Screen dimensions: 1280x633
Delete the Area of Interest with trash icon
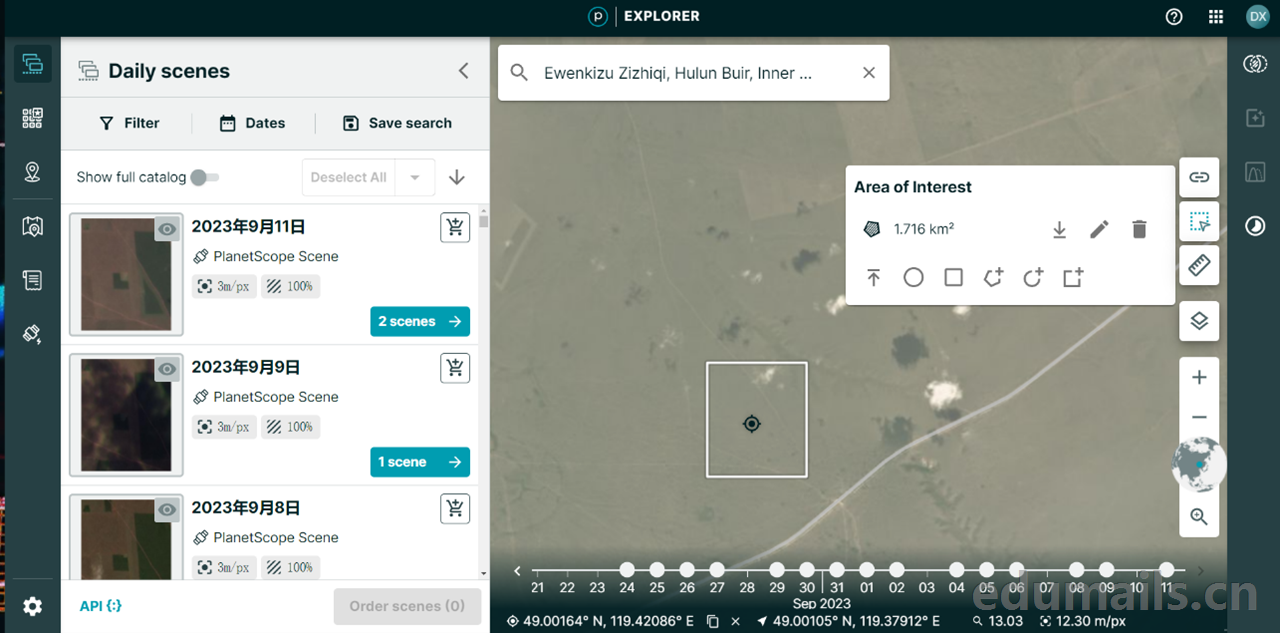tap(1139, 229)
